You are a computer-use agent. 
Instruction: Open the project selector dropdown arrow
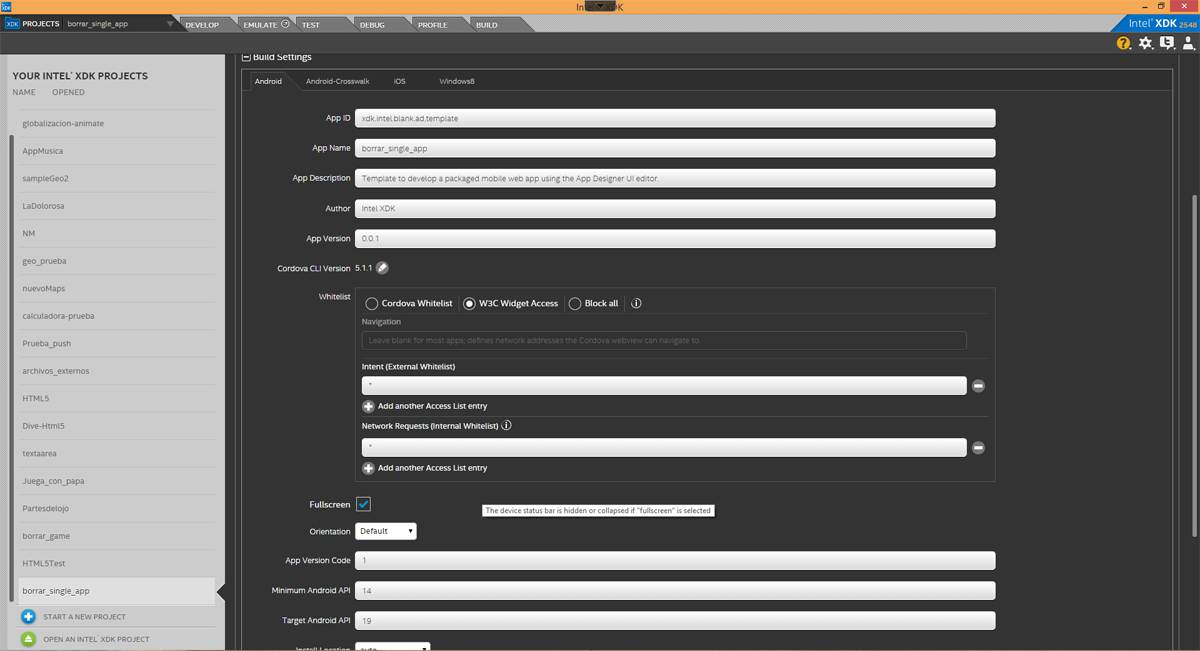coord(170,23)
